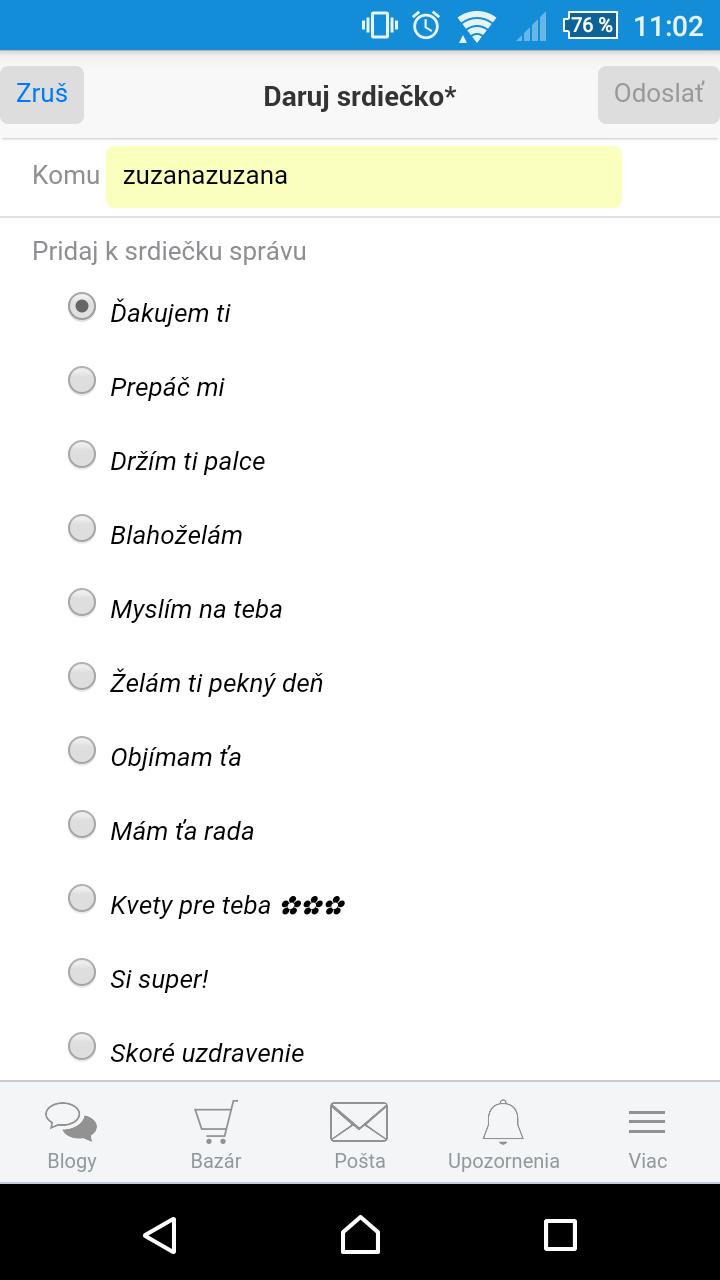Choose "Držím ti palce" message
The image size is (720, 1280).
(82, 454)
